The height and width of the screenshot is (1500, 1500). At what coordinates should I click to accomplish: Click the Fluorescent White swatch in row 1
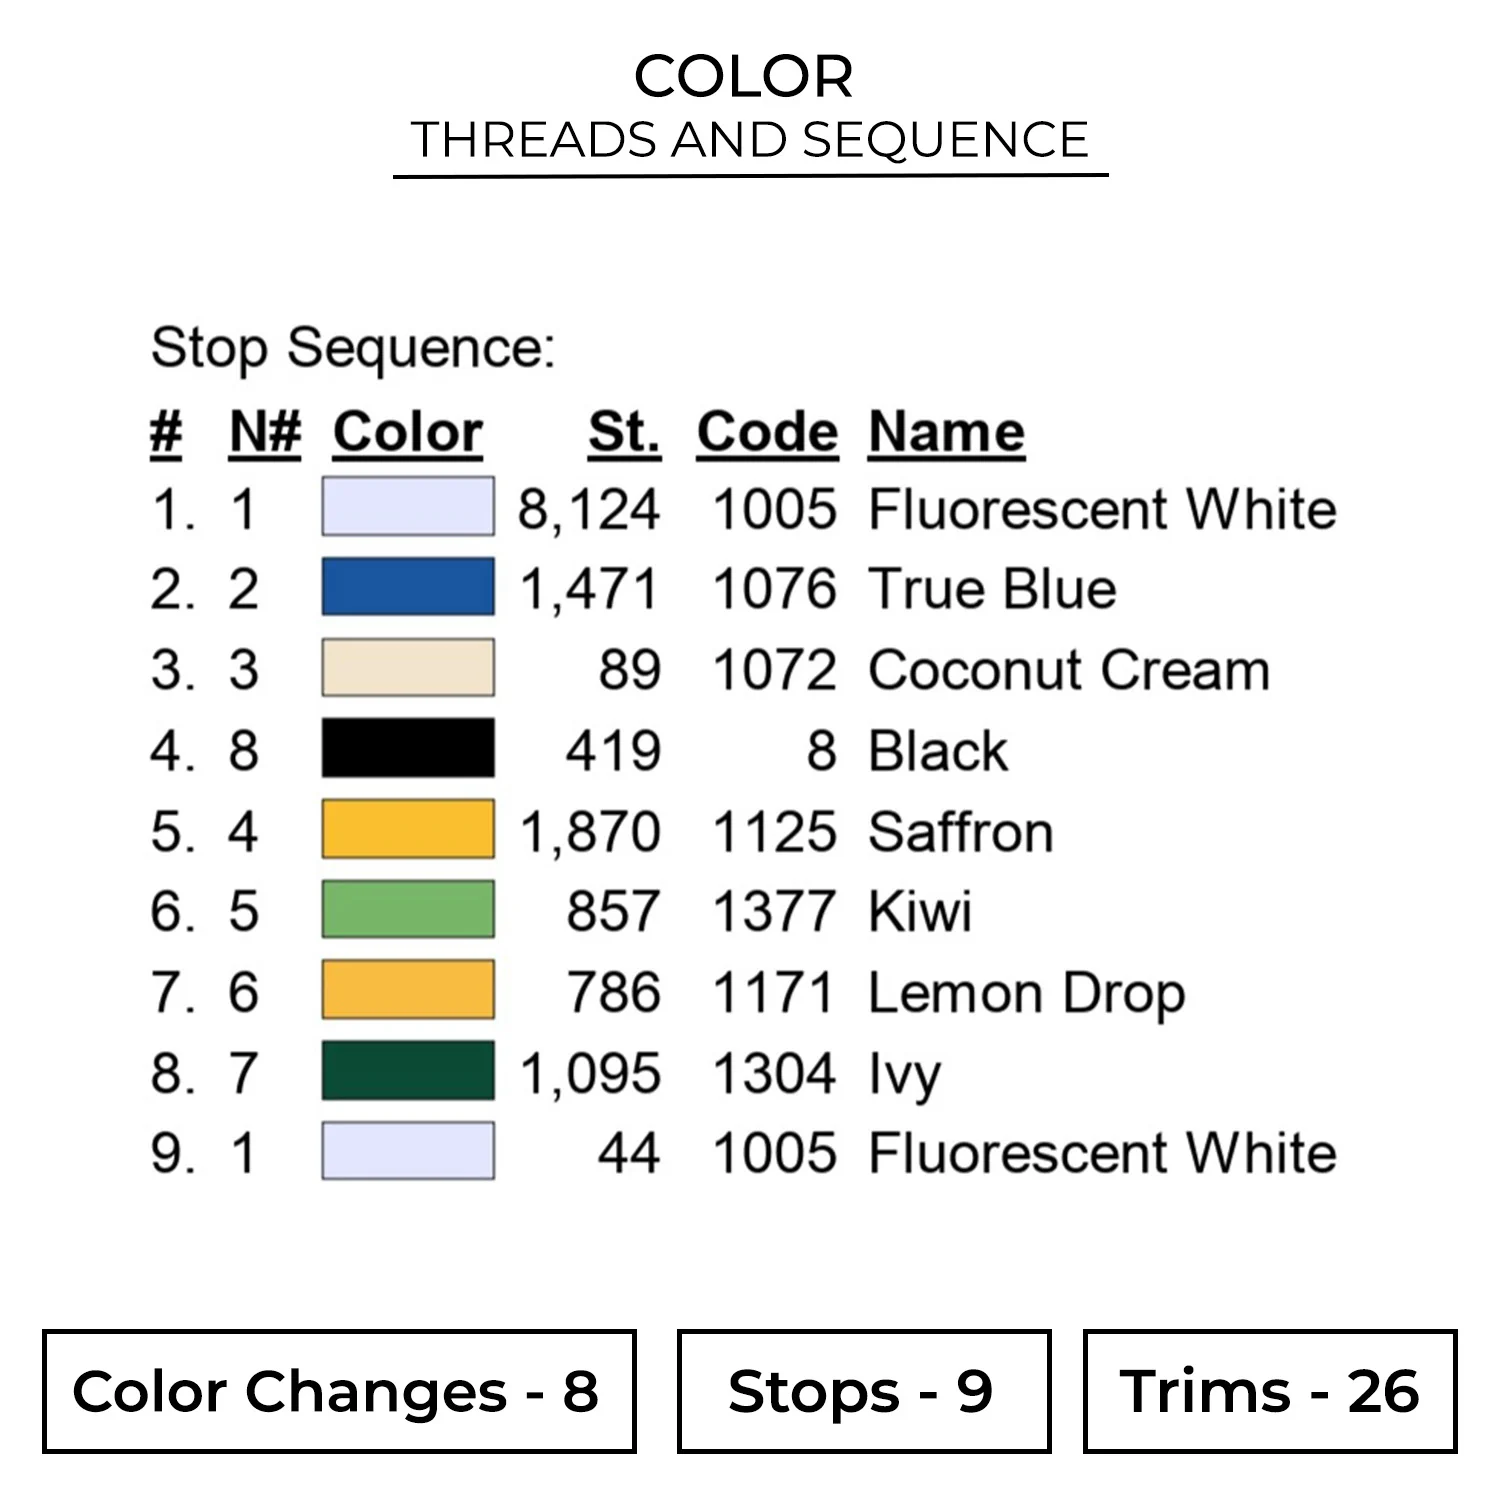click(408, 507)
